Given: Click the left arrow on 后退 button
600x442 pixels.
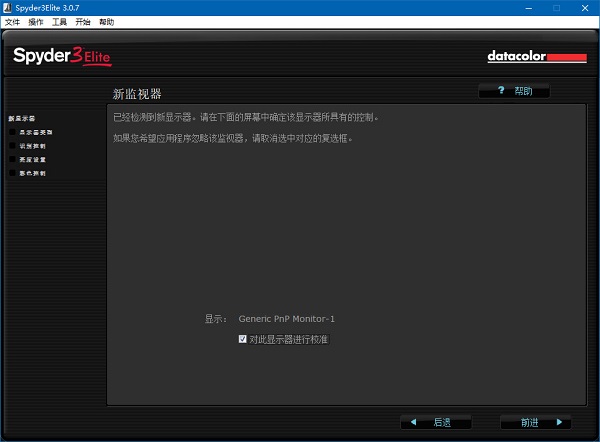Looking at the screenshot, I should [413, 422].
